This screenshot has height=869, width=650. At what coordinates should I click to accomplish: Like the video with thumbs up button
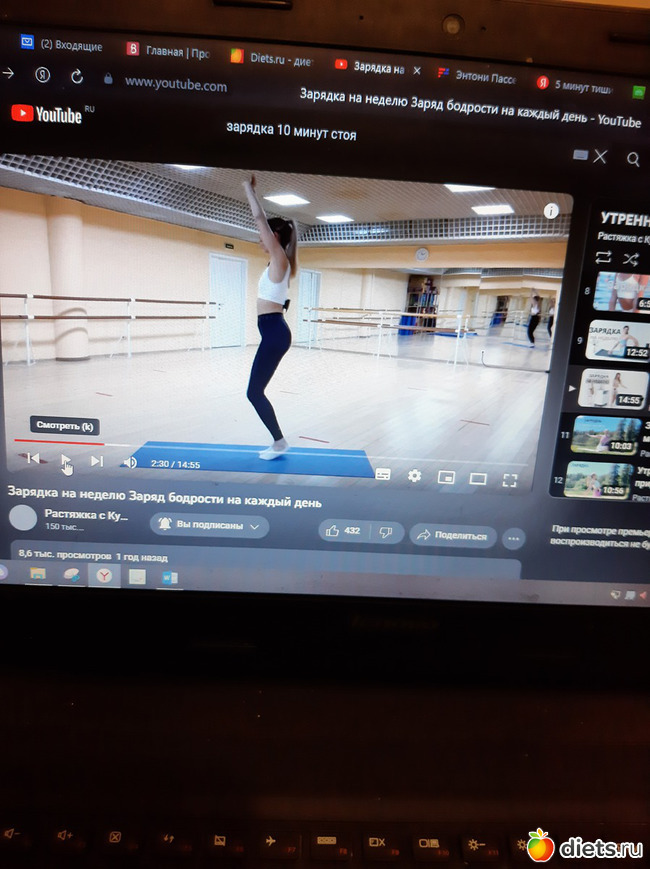pyautogui.click(x=342, y=531)
